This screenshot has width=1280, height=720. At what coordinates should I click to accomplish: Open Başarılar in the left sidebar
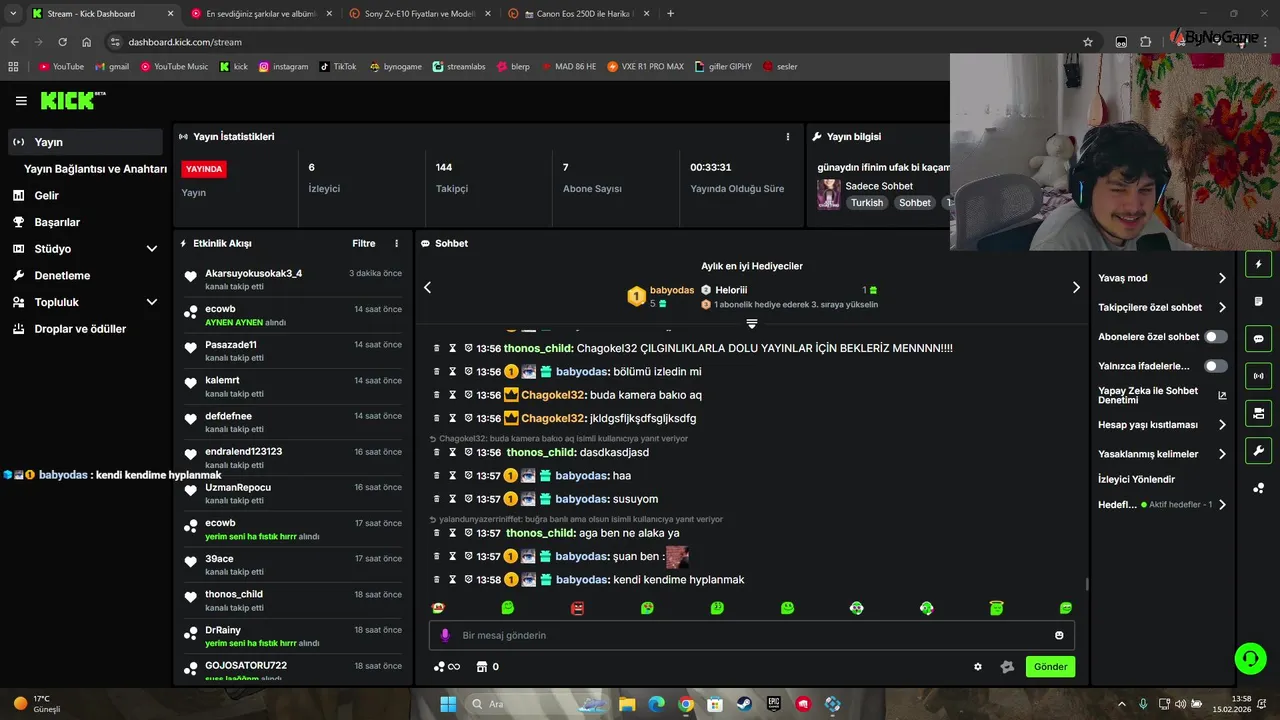pyautogui.click(x=57, y=222)
